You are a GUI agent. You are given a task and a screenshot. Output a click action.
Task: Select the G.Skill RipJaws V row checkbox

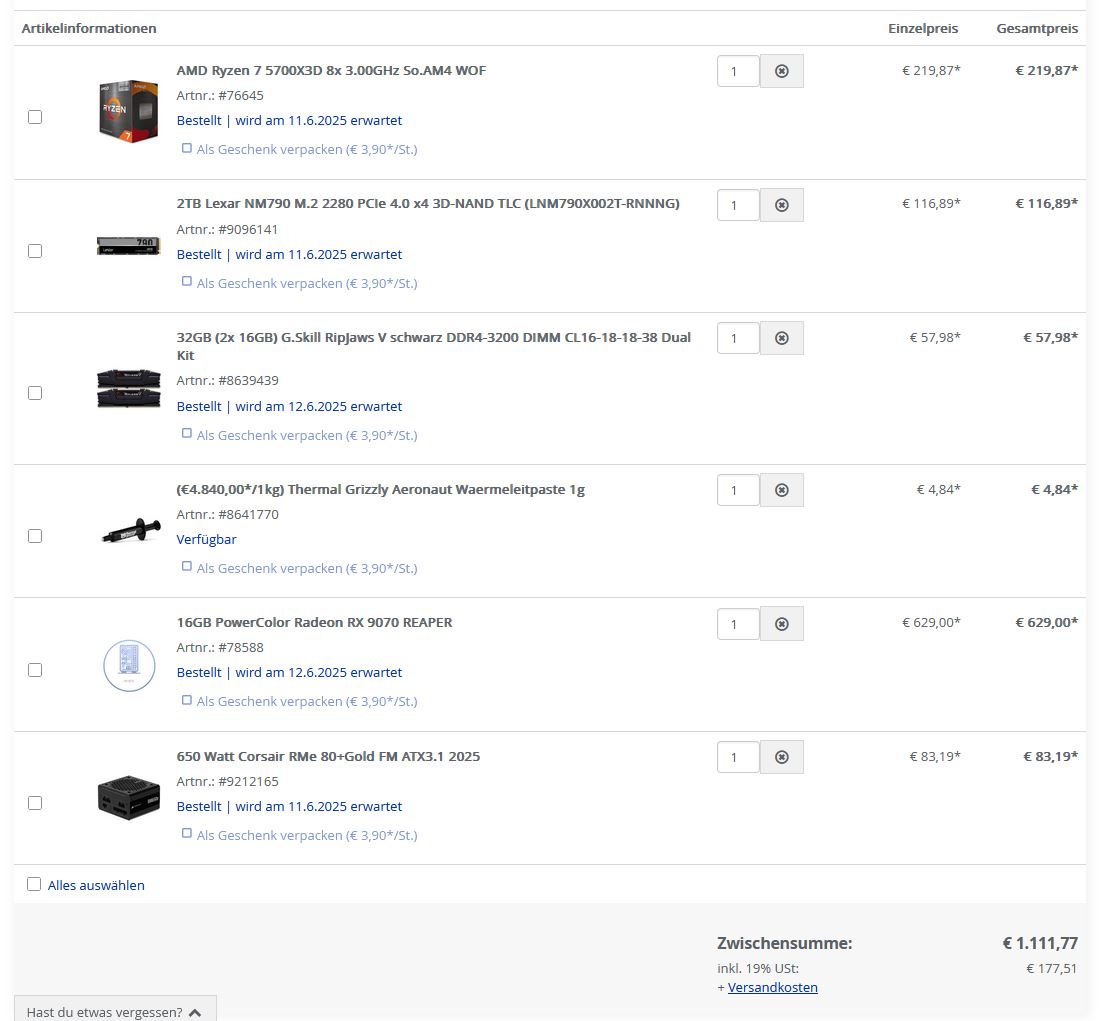35,393
